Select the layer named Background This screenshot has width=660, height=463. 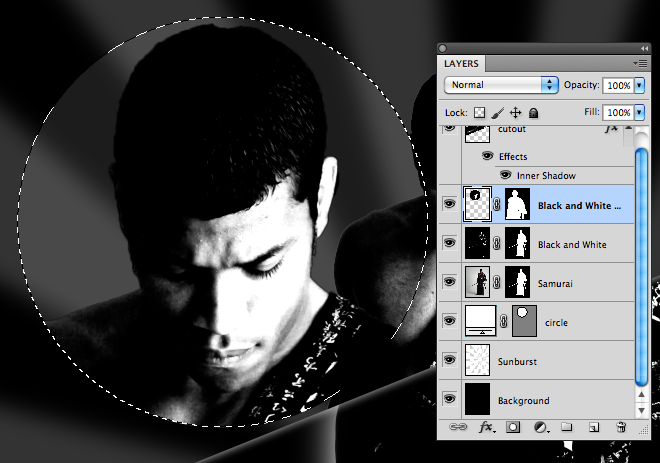point(523,400)
